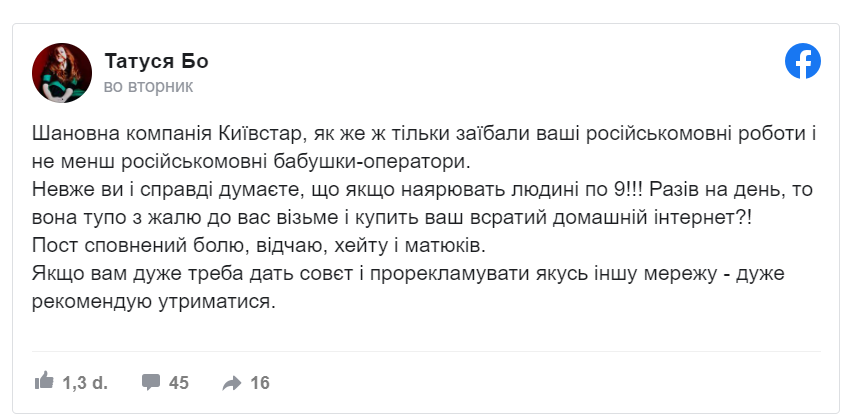Screen dimensions: 856x414
Task: Click the speech bubble comment icon
Action: click(x=151, y=381)
